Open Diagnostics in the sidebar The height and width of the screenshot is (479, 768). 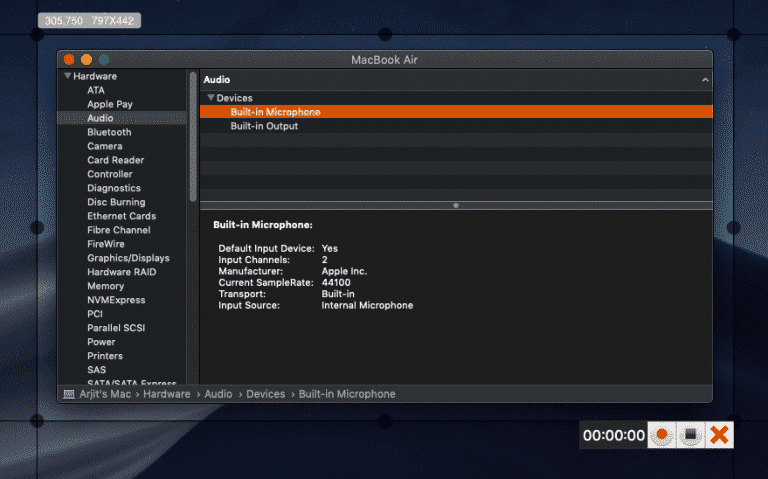pos(114,188)
